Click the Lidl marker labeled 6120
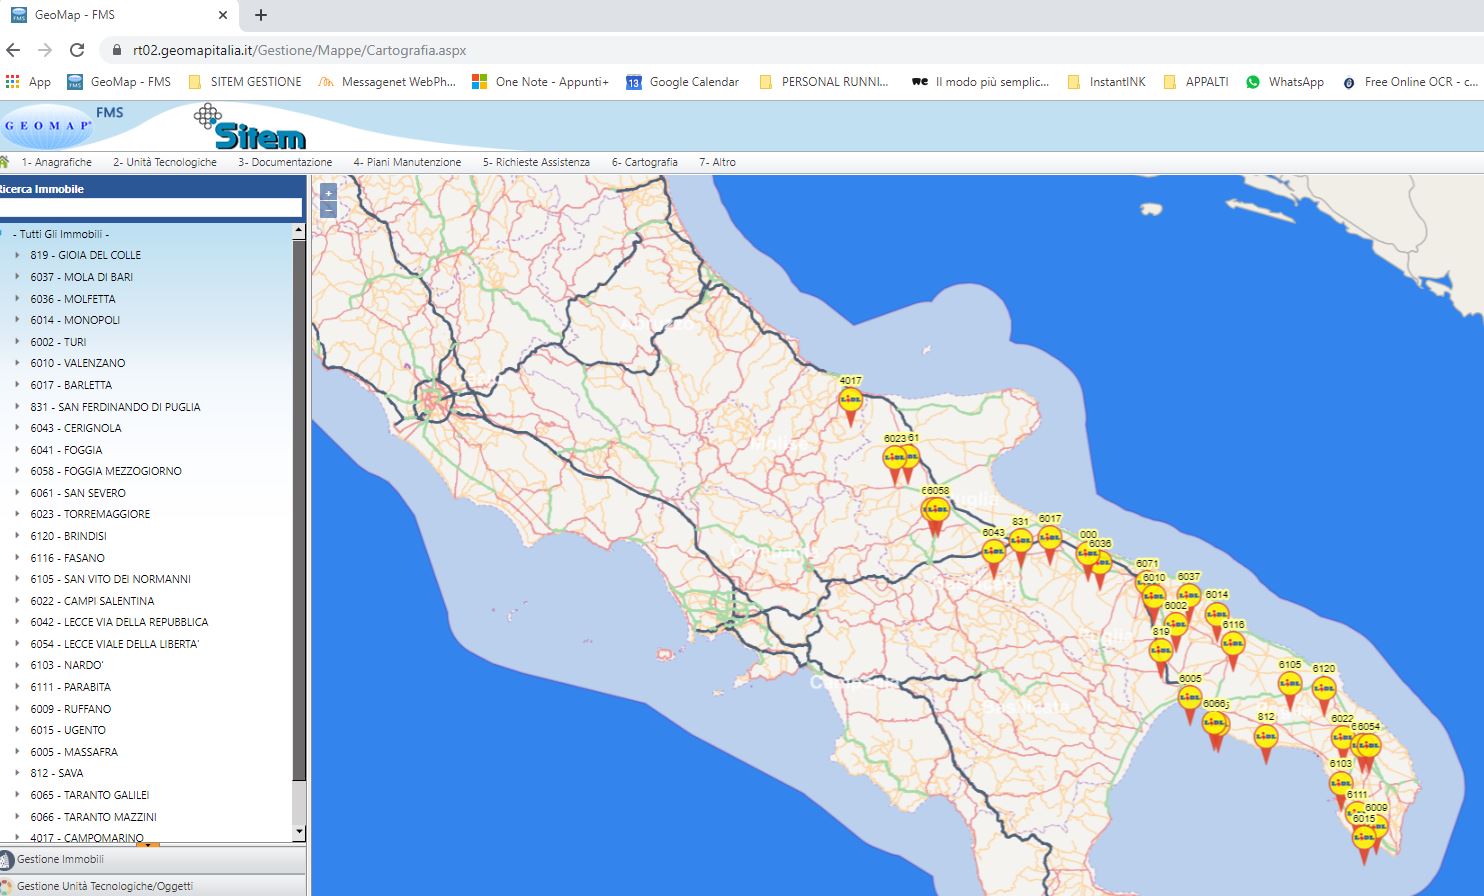Viewport: 1484px width, 896px height. (x=1323, y=691)
